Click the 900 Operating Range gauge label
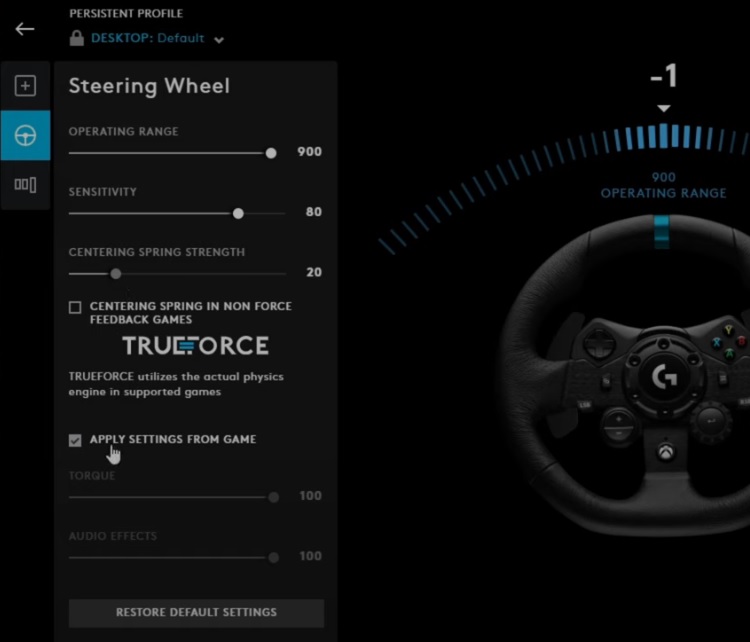 click(663, 186)
